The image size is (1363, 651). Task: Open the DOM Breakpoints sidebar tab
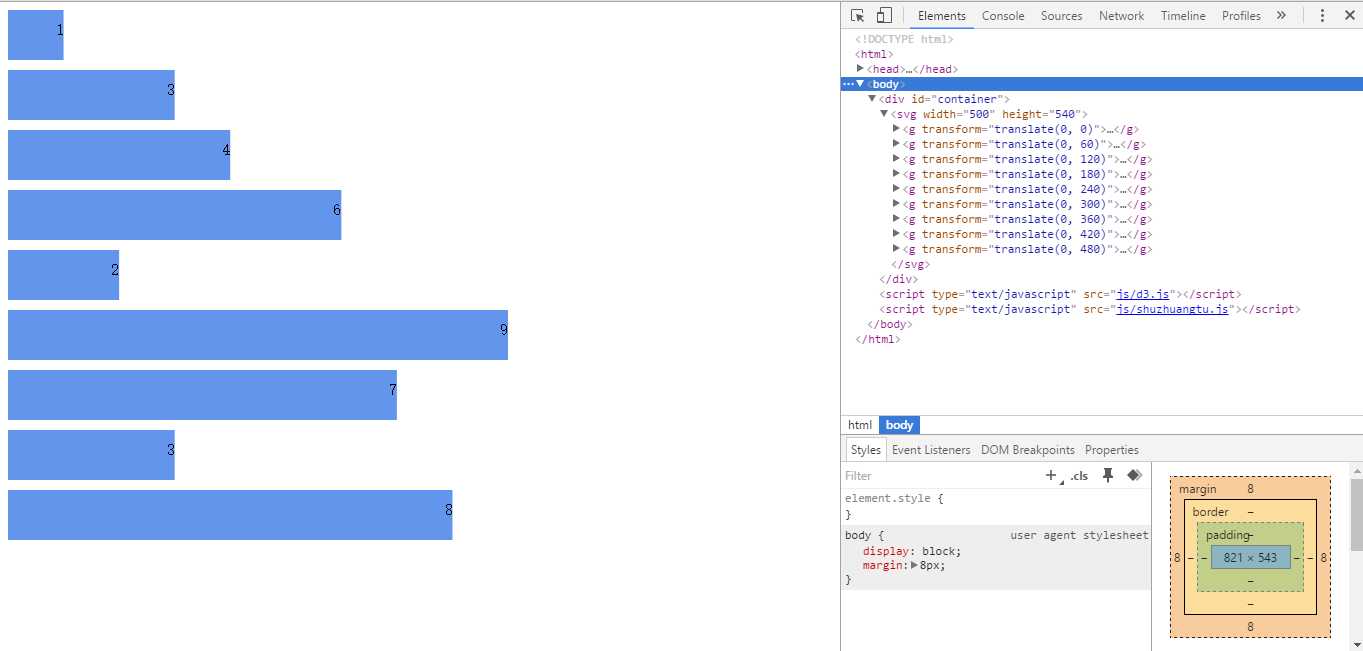click(1028, 450)
